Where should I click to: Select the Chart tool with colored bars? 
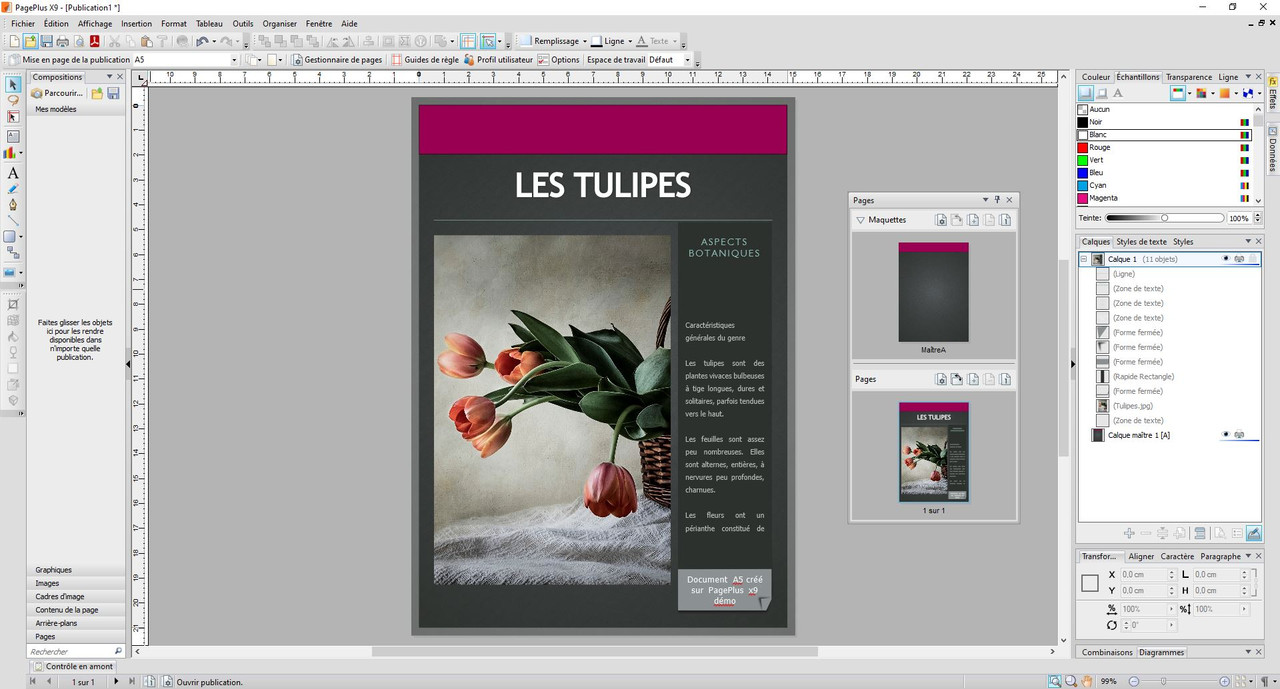point(10,153)
